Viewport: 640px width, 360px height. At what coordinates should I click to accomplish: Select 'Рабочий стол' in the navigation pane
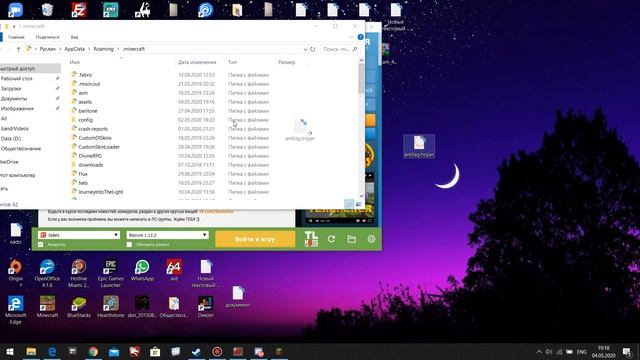[16, 78]
